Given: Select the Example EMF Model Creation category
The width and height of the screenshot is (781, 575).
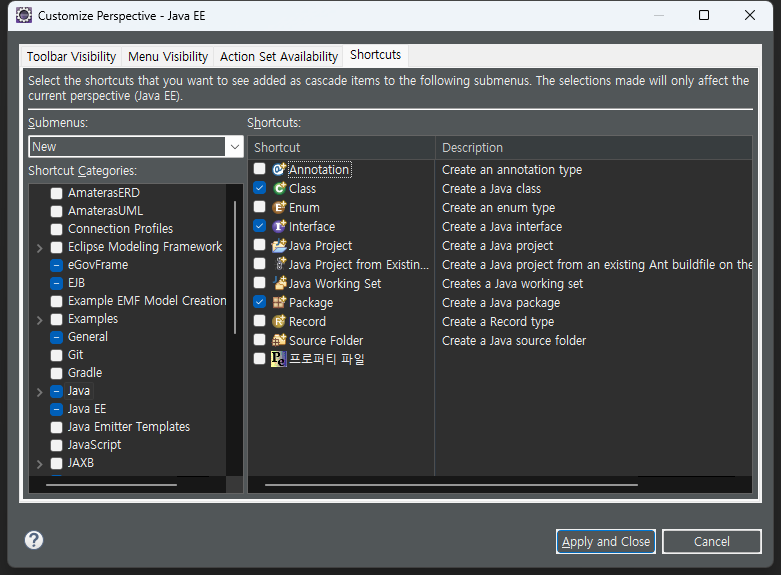Looking at the screenshot, I should point(147,301).
